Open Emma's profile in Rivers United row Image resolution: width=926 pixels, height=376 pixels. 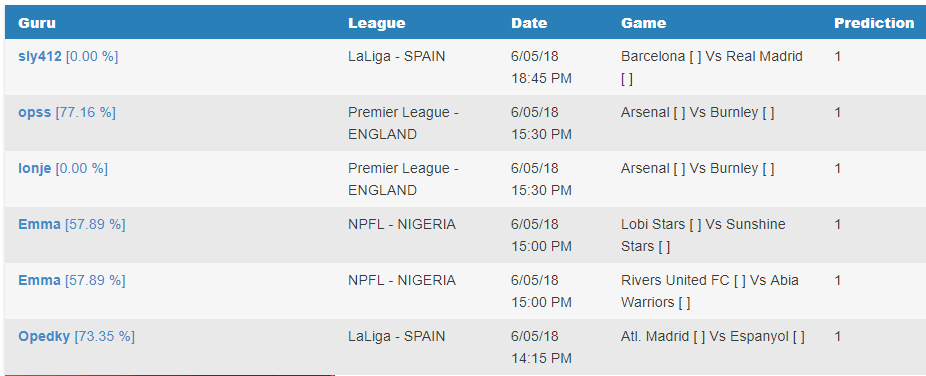[39, 280]
